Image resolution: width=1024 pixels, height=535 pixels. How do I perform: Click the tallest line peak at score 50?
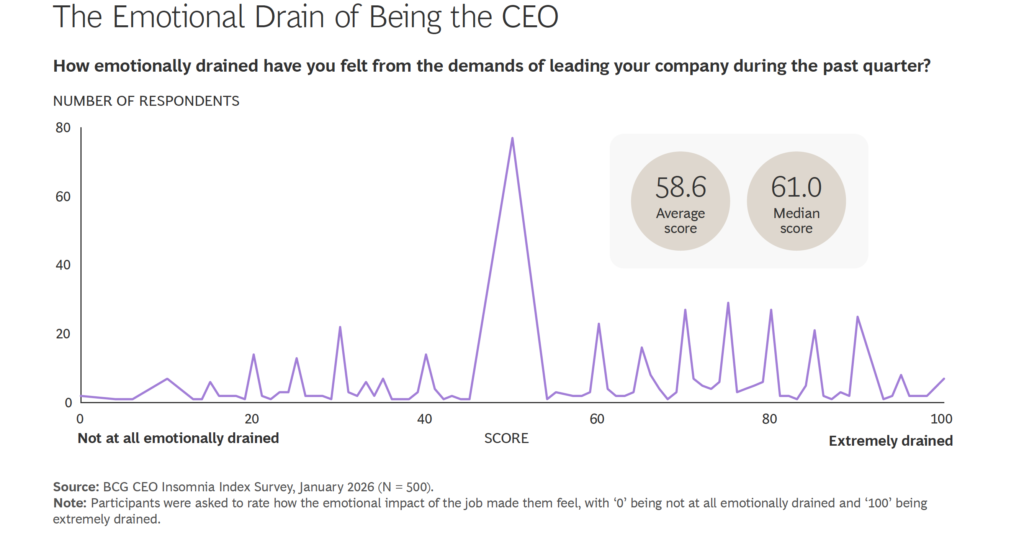click(512, 139)
